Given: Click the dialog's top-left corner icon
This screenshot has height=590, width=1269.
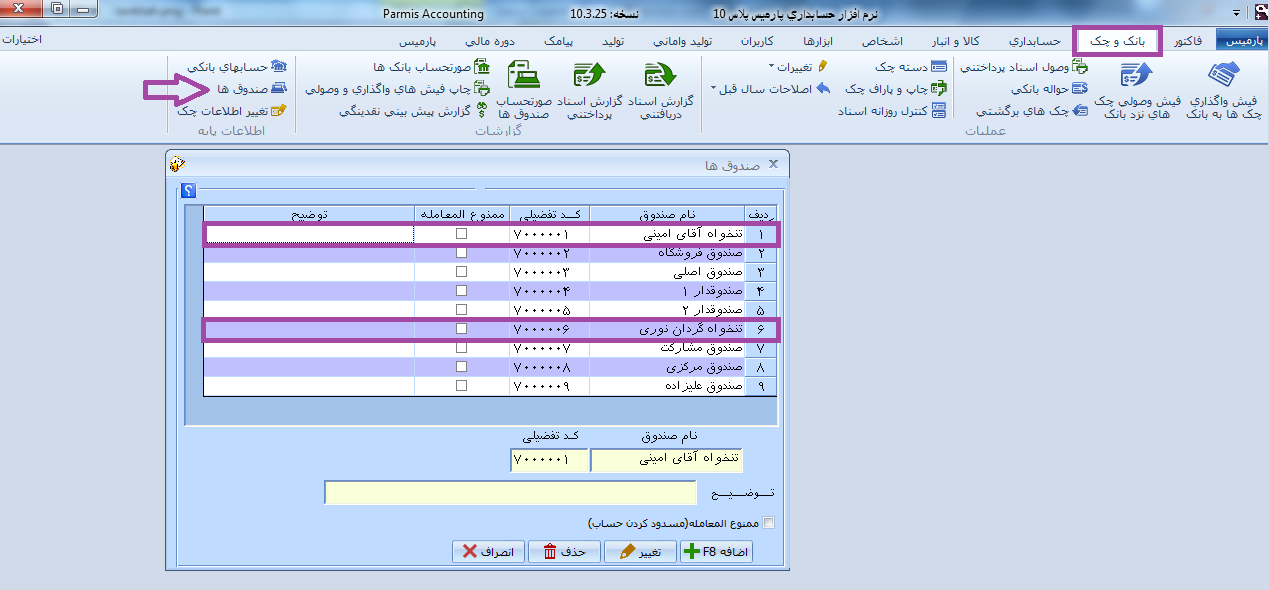Looking at the screenshot, I should (x=178, y=165).
